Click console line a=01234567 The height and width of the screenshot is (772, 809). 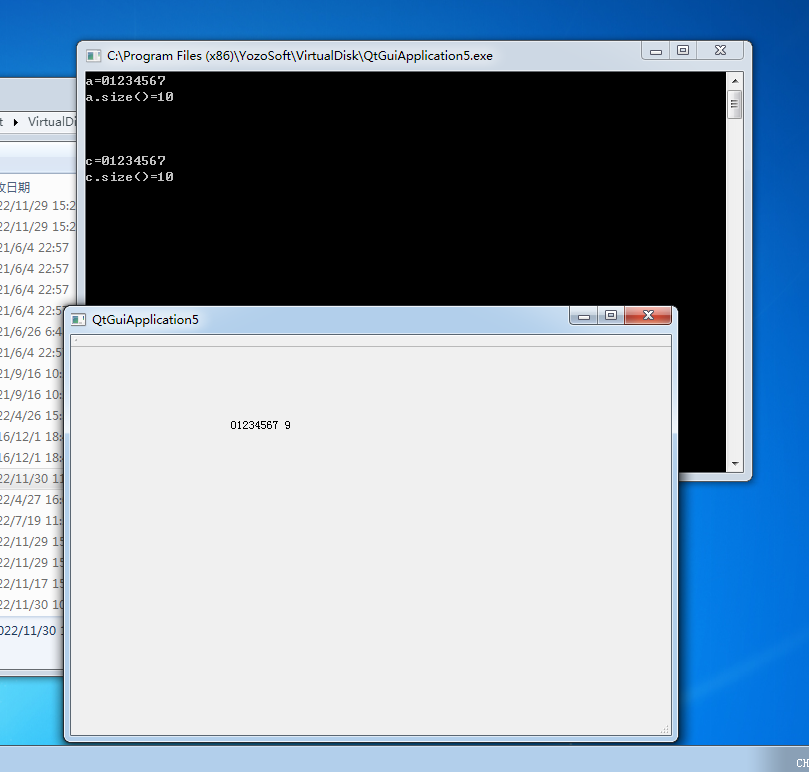tap(125, 81)
